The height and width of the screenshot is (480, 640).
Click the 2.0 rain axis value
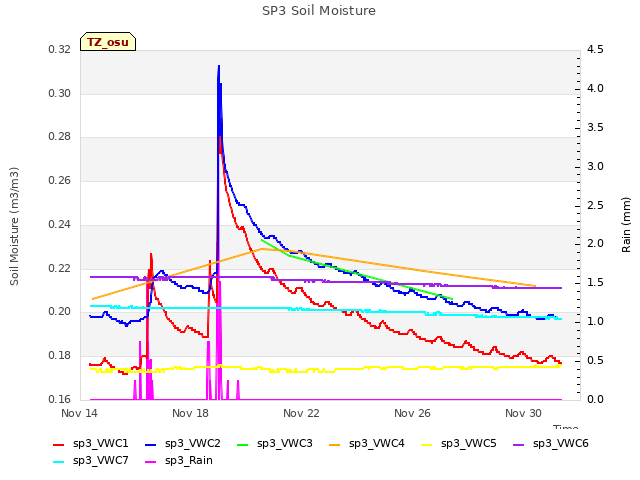(x=595, y=244)
